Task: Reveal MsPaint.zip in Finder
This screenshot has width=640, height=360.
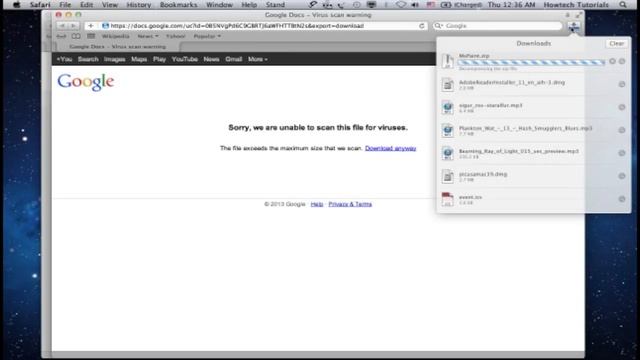Action: point(622,61)
